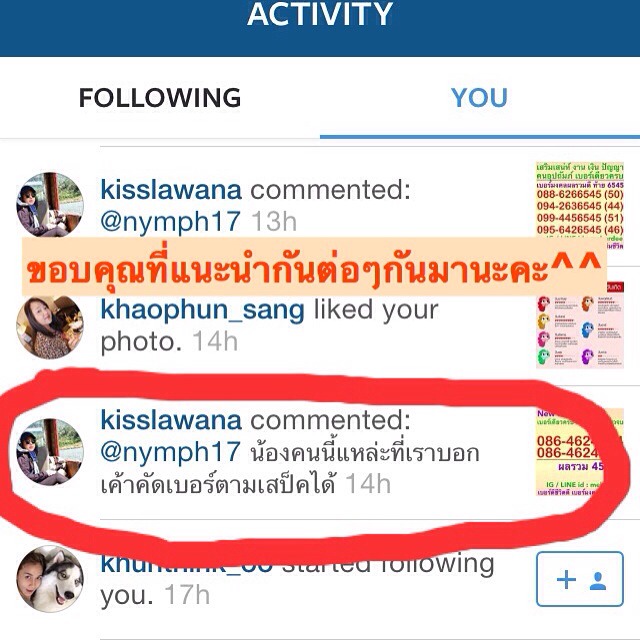Open the 086-462 number post thumbnail
Screen dimensions: 640x640
[x=580, y=452]
